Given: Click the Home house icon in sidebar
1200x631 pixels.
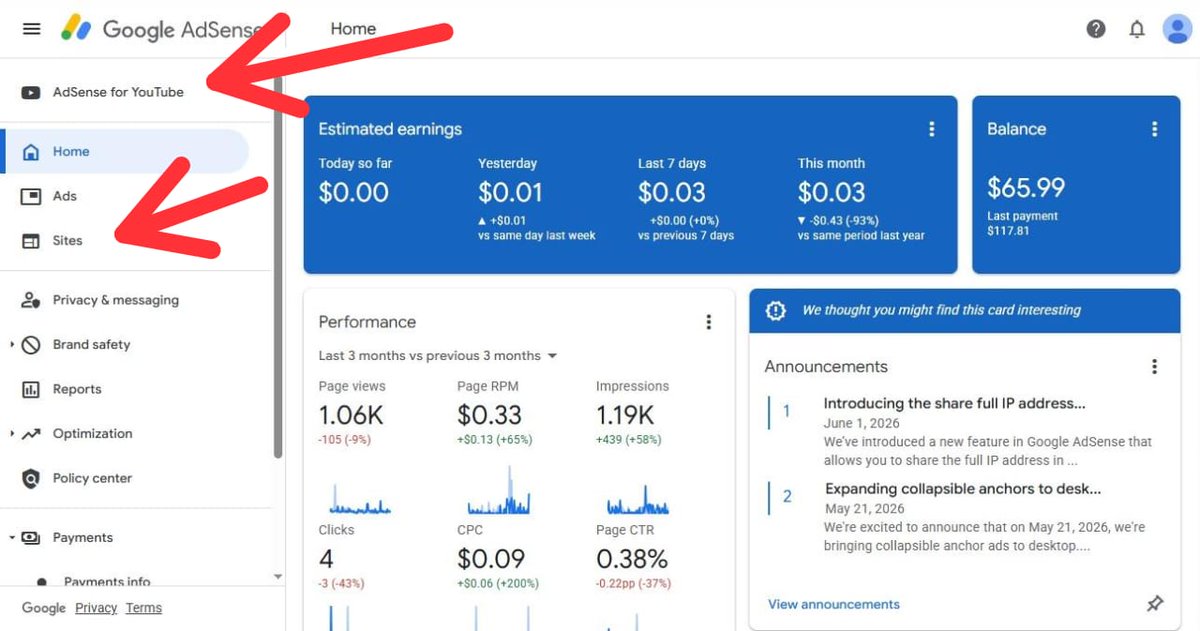Looking at the screenshot, I should click(x=31, y=152).
